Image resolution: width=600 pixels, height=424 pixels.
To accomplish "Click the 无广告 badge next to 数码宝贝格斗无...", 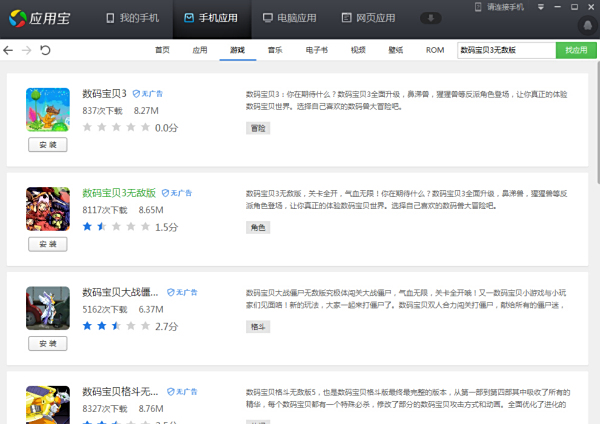I will point(182,391).
